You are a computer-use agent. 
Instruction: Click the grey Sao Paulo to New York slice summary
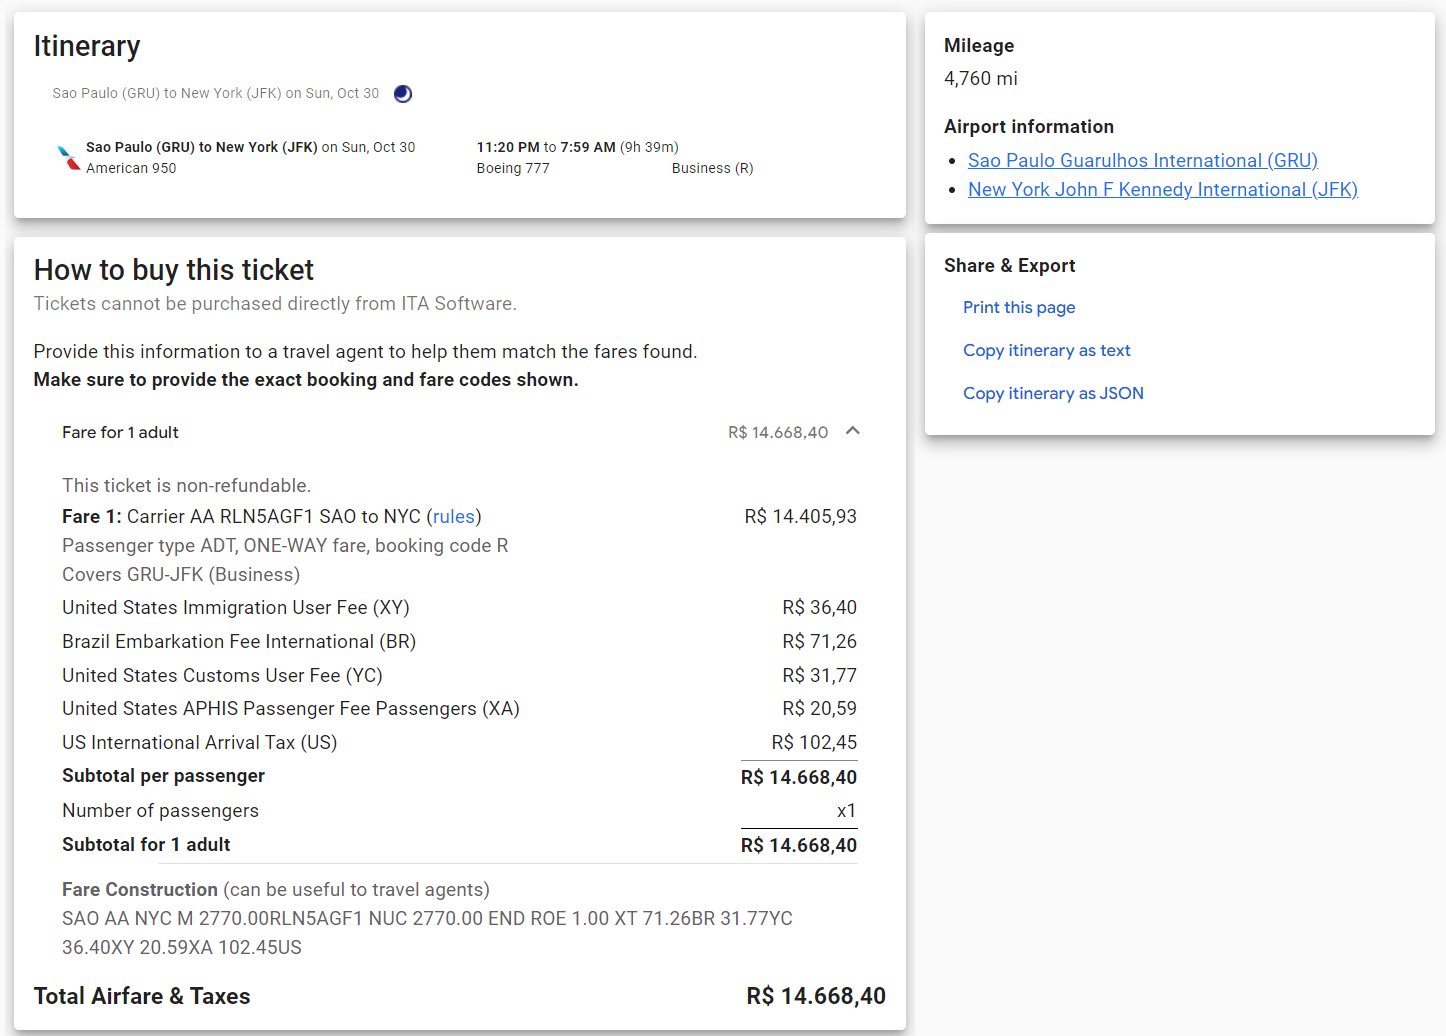[216, 94]
